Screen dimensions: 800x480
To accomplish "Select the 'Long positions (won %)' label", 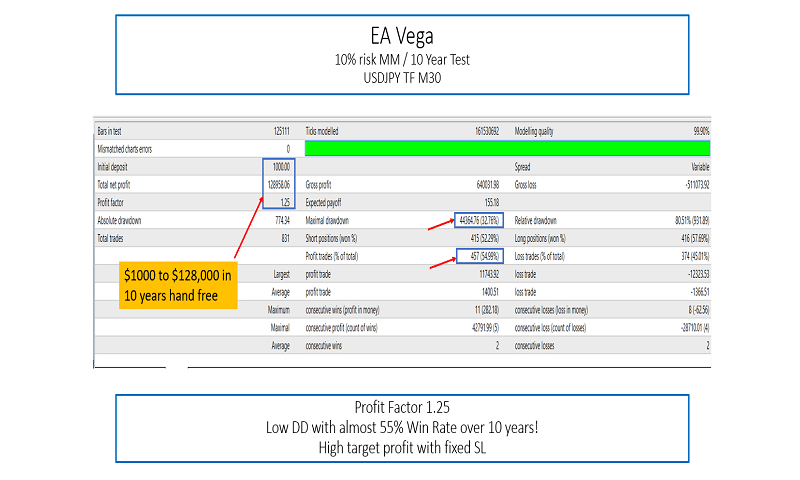I will [540, 238].
